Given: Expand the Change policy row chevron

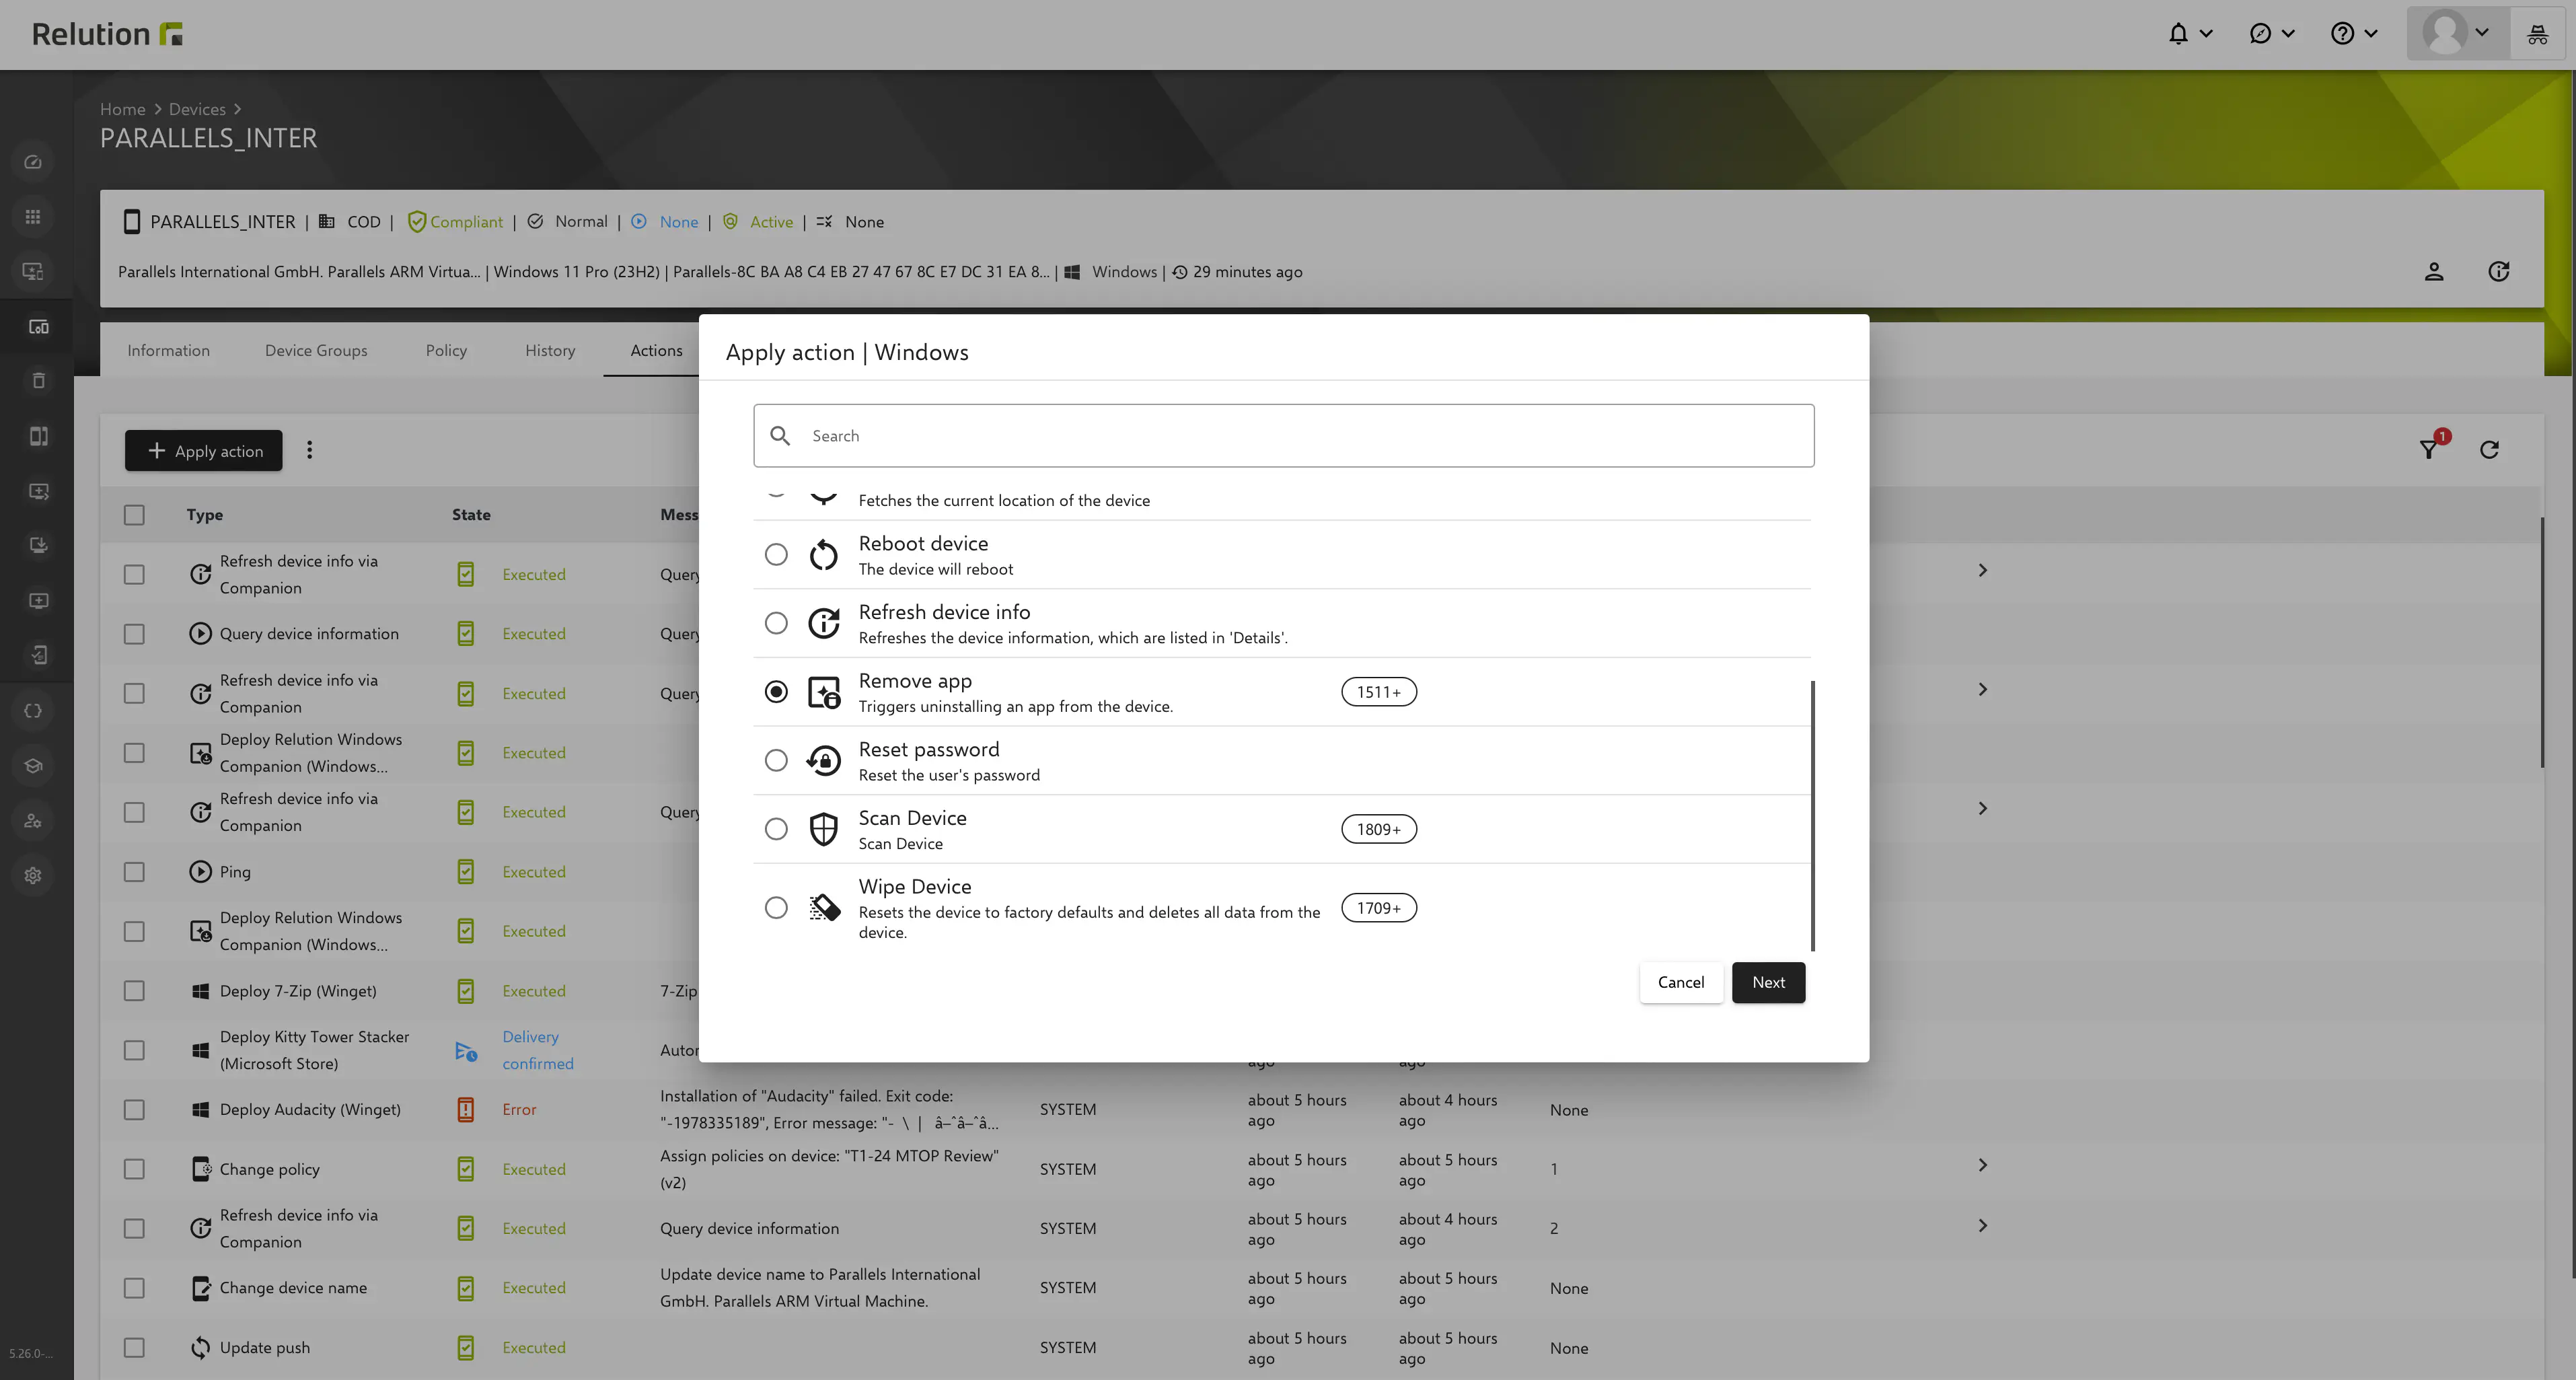Looking at the screenshot, I should [1982, 1165].
